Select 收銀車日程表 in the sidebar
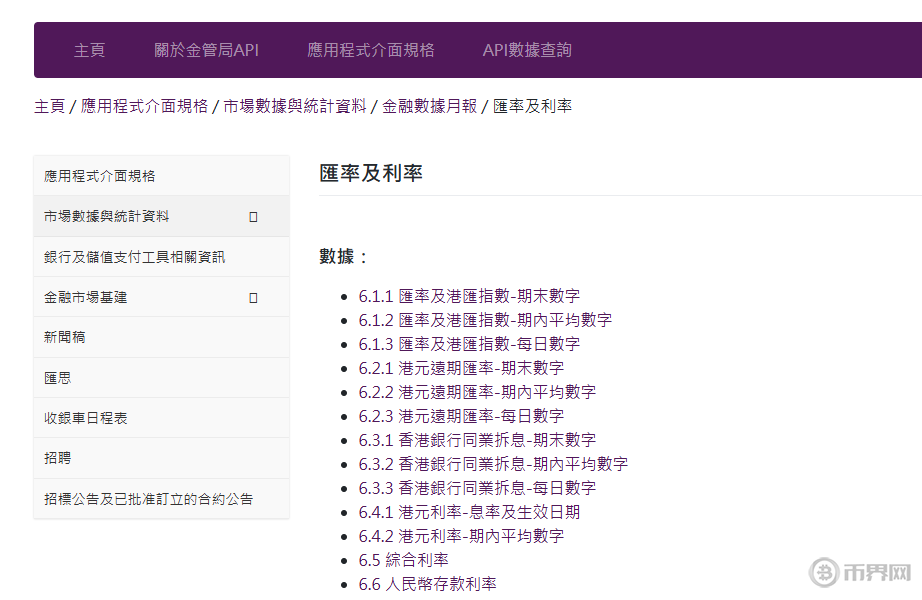 click(x=86, y=418)
